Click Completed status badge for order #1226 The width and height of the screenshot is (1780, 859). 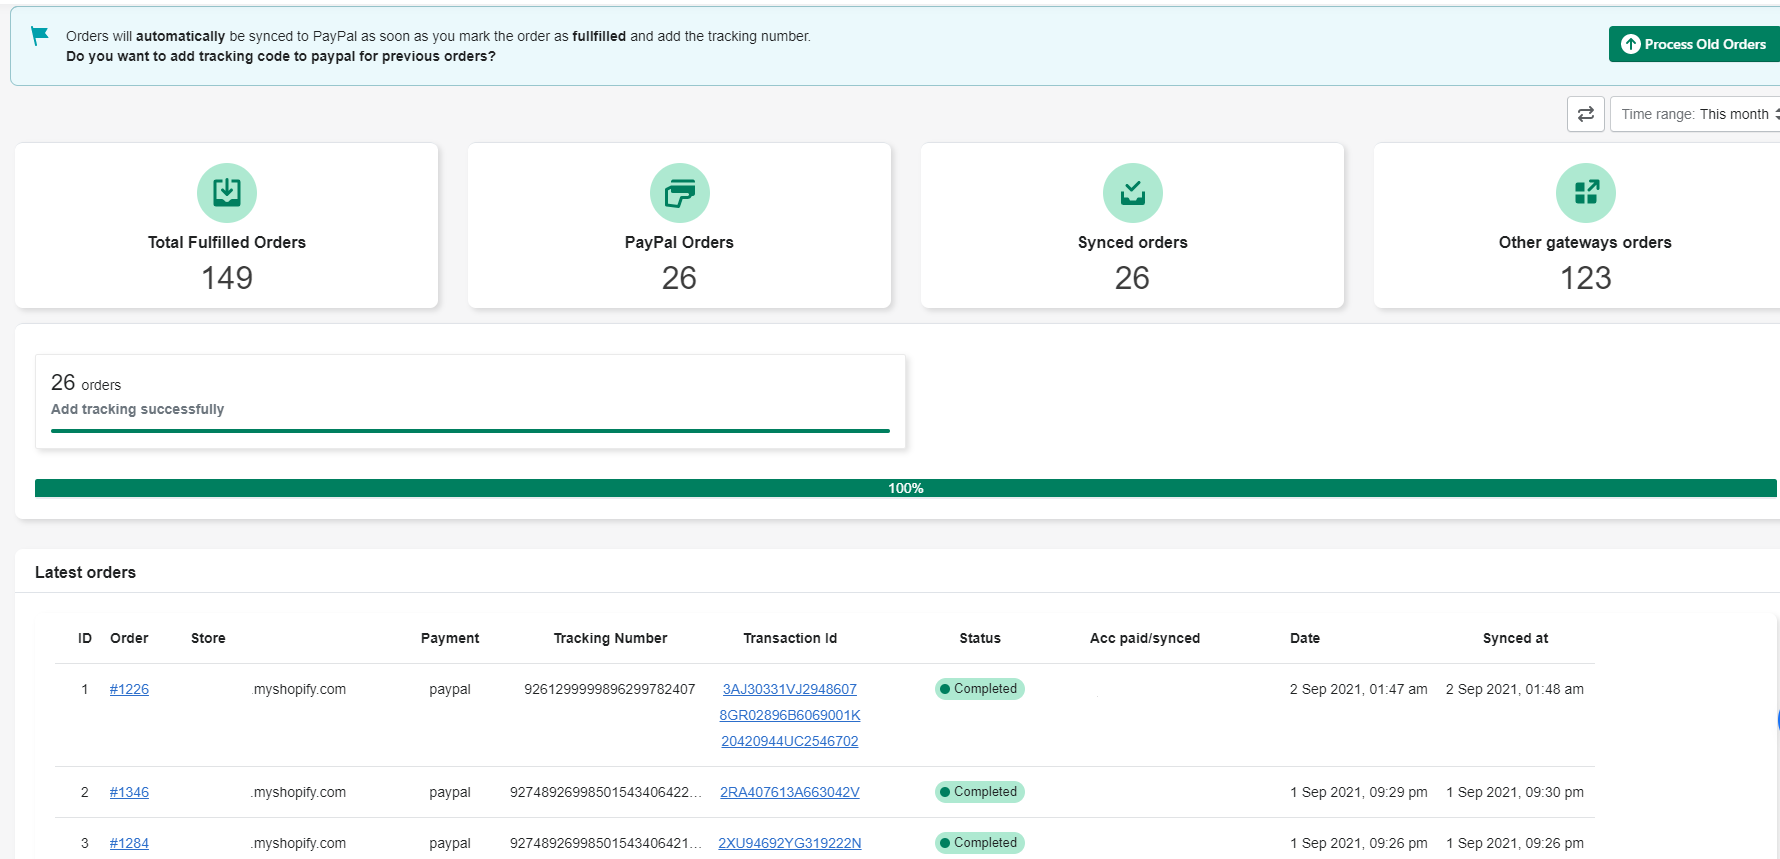point(980,689)
